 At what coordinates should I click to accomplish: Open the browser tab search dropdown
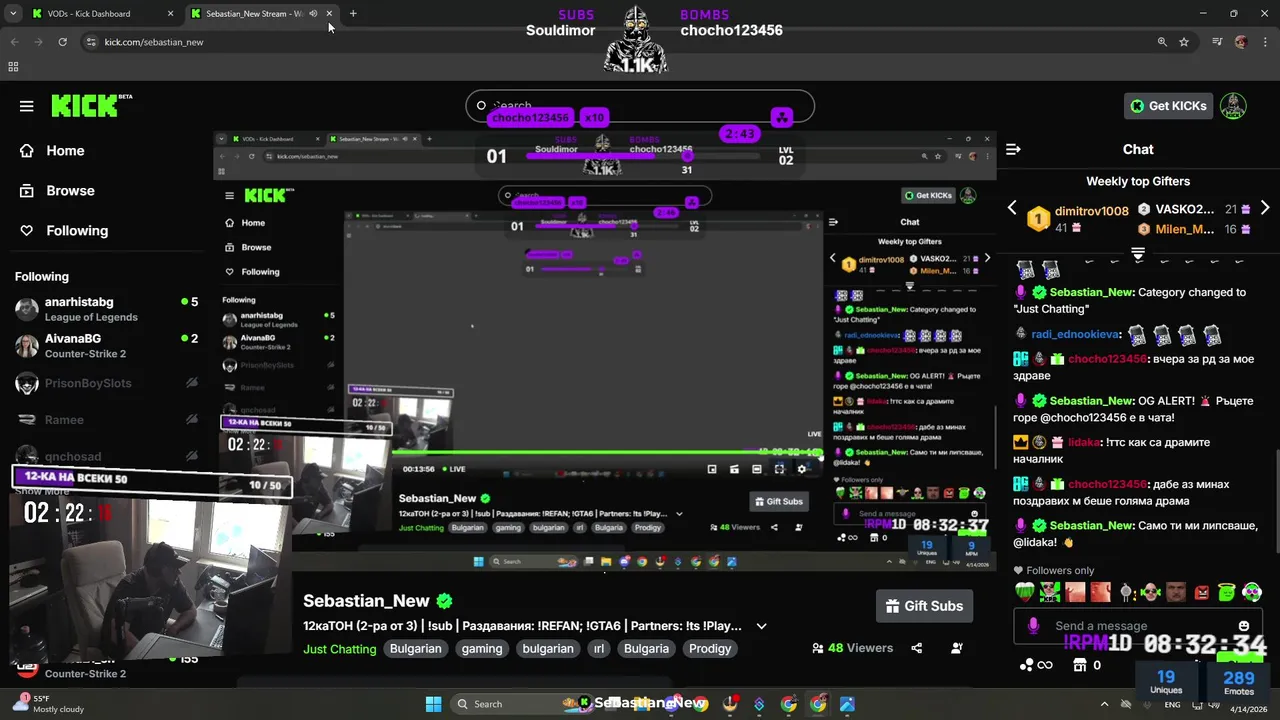click(x=12, y=13)
